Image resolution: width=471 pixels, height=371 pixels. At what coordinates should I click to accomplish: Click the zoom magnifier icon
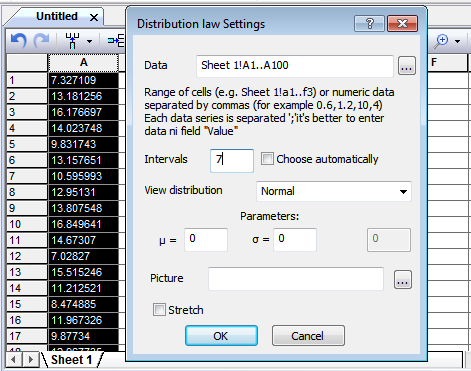442,41
